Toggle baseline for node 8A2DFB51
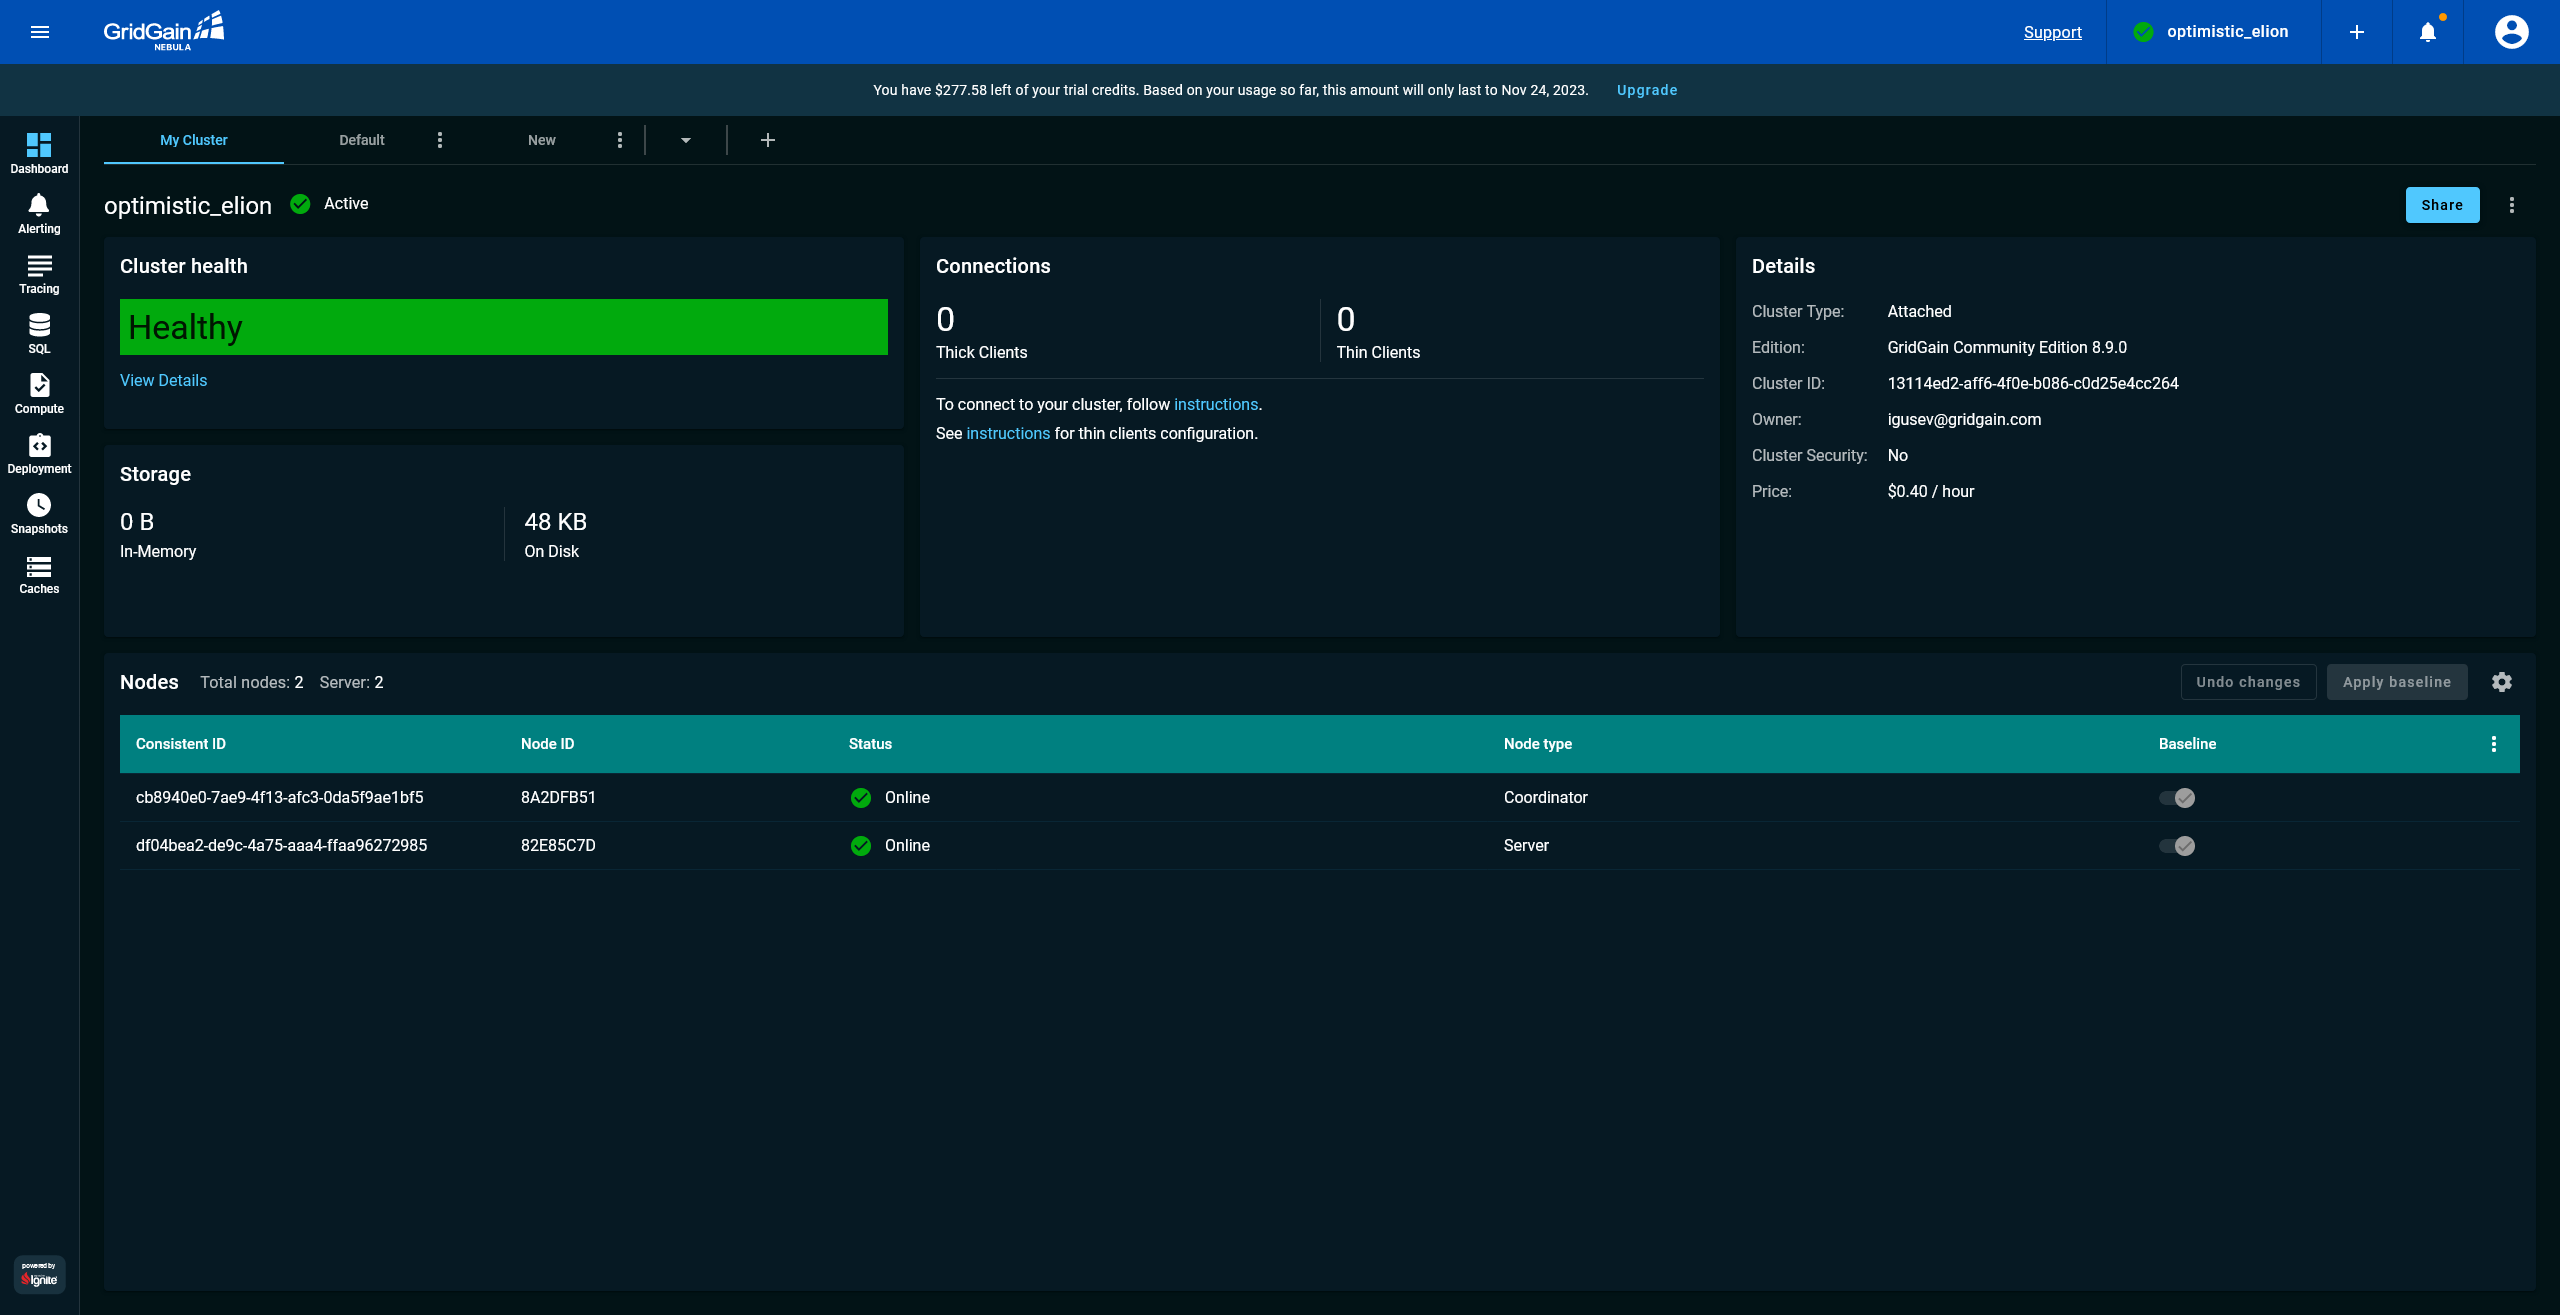 click(x=2177, y=798)
